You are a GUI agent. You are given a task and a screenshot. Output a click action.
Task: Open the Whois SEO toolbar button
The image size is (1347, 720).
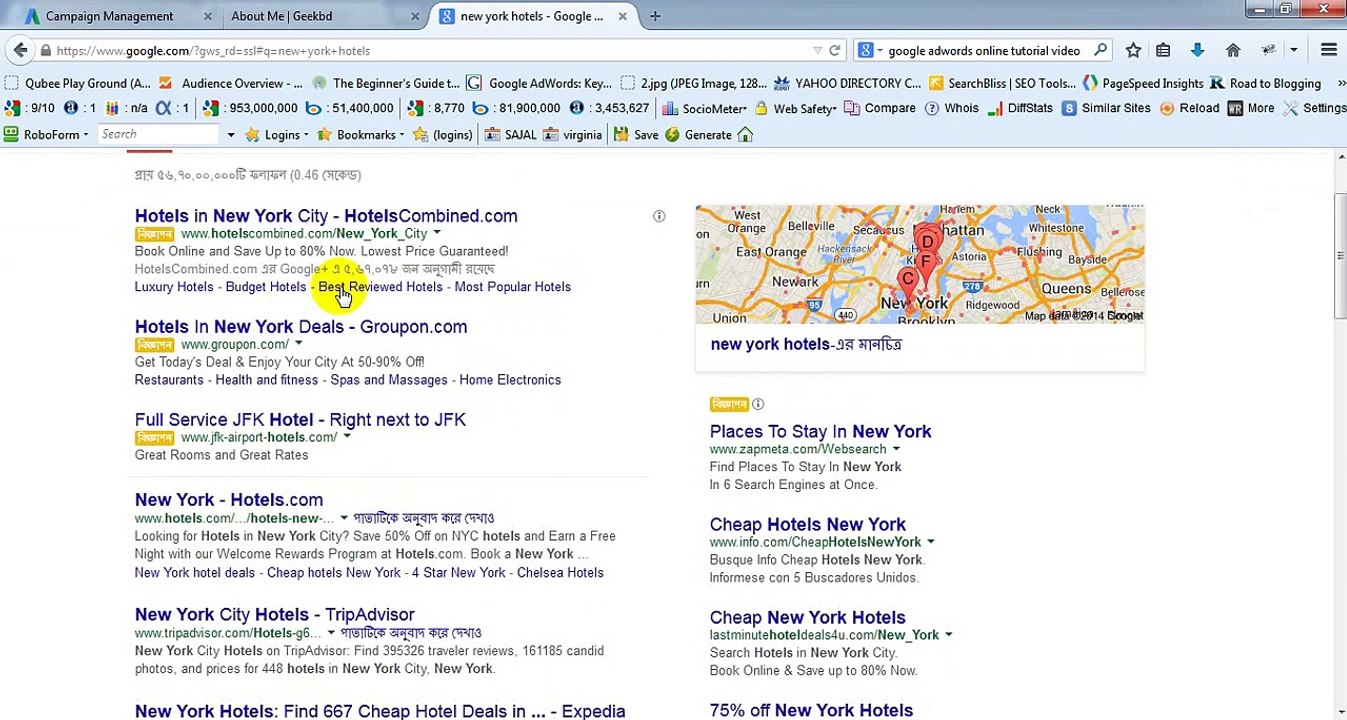pyautogui.click(x=951, y=108)
